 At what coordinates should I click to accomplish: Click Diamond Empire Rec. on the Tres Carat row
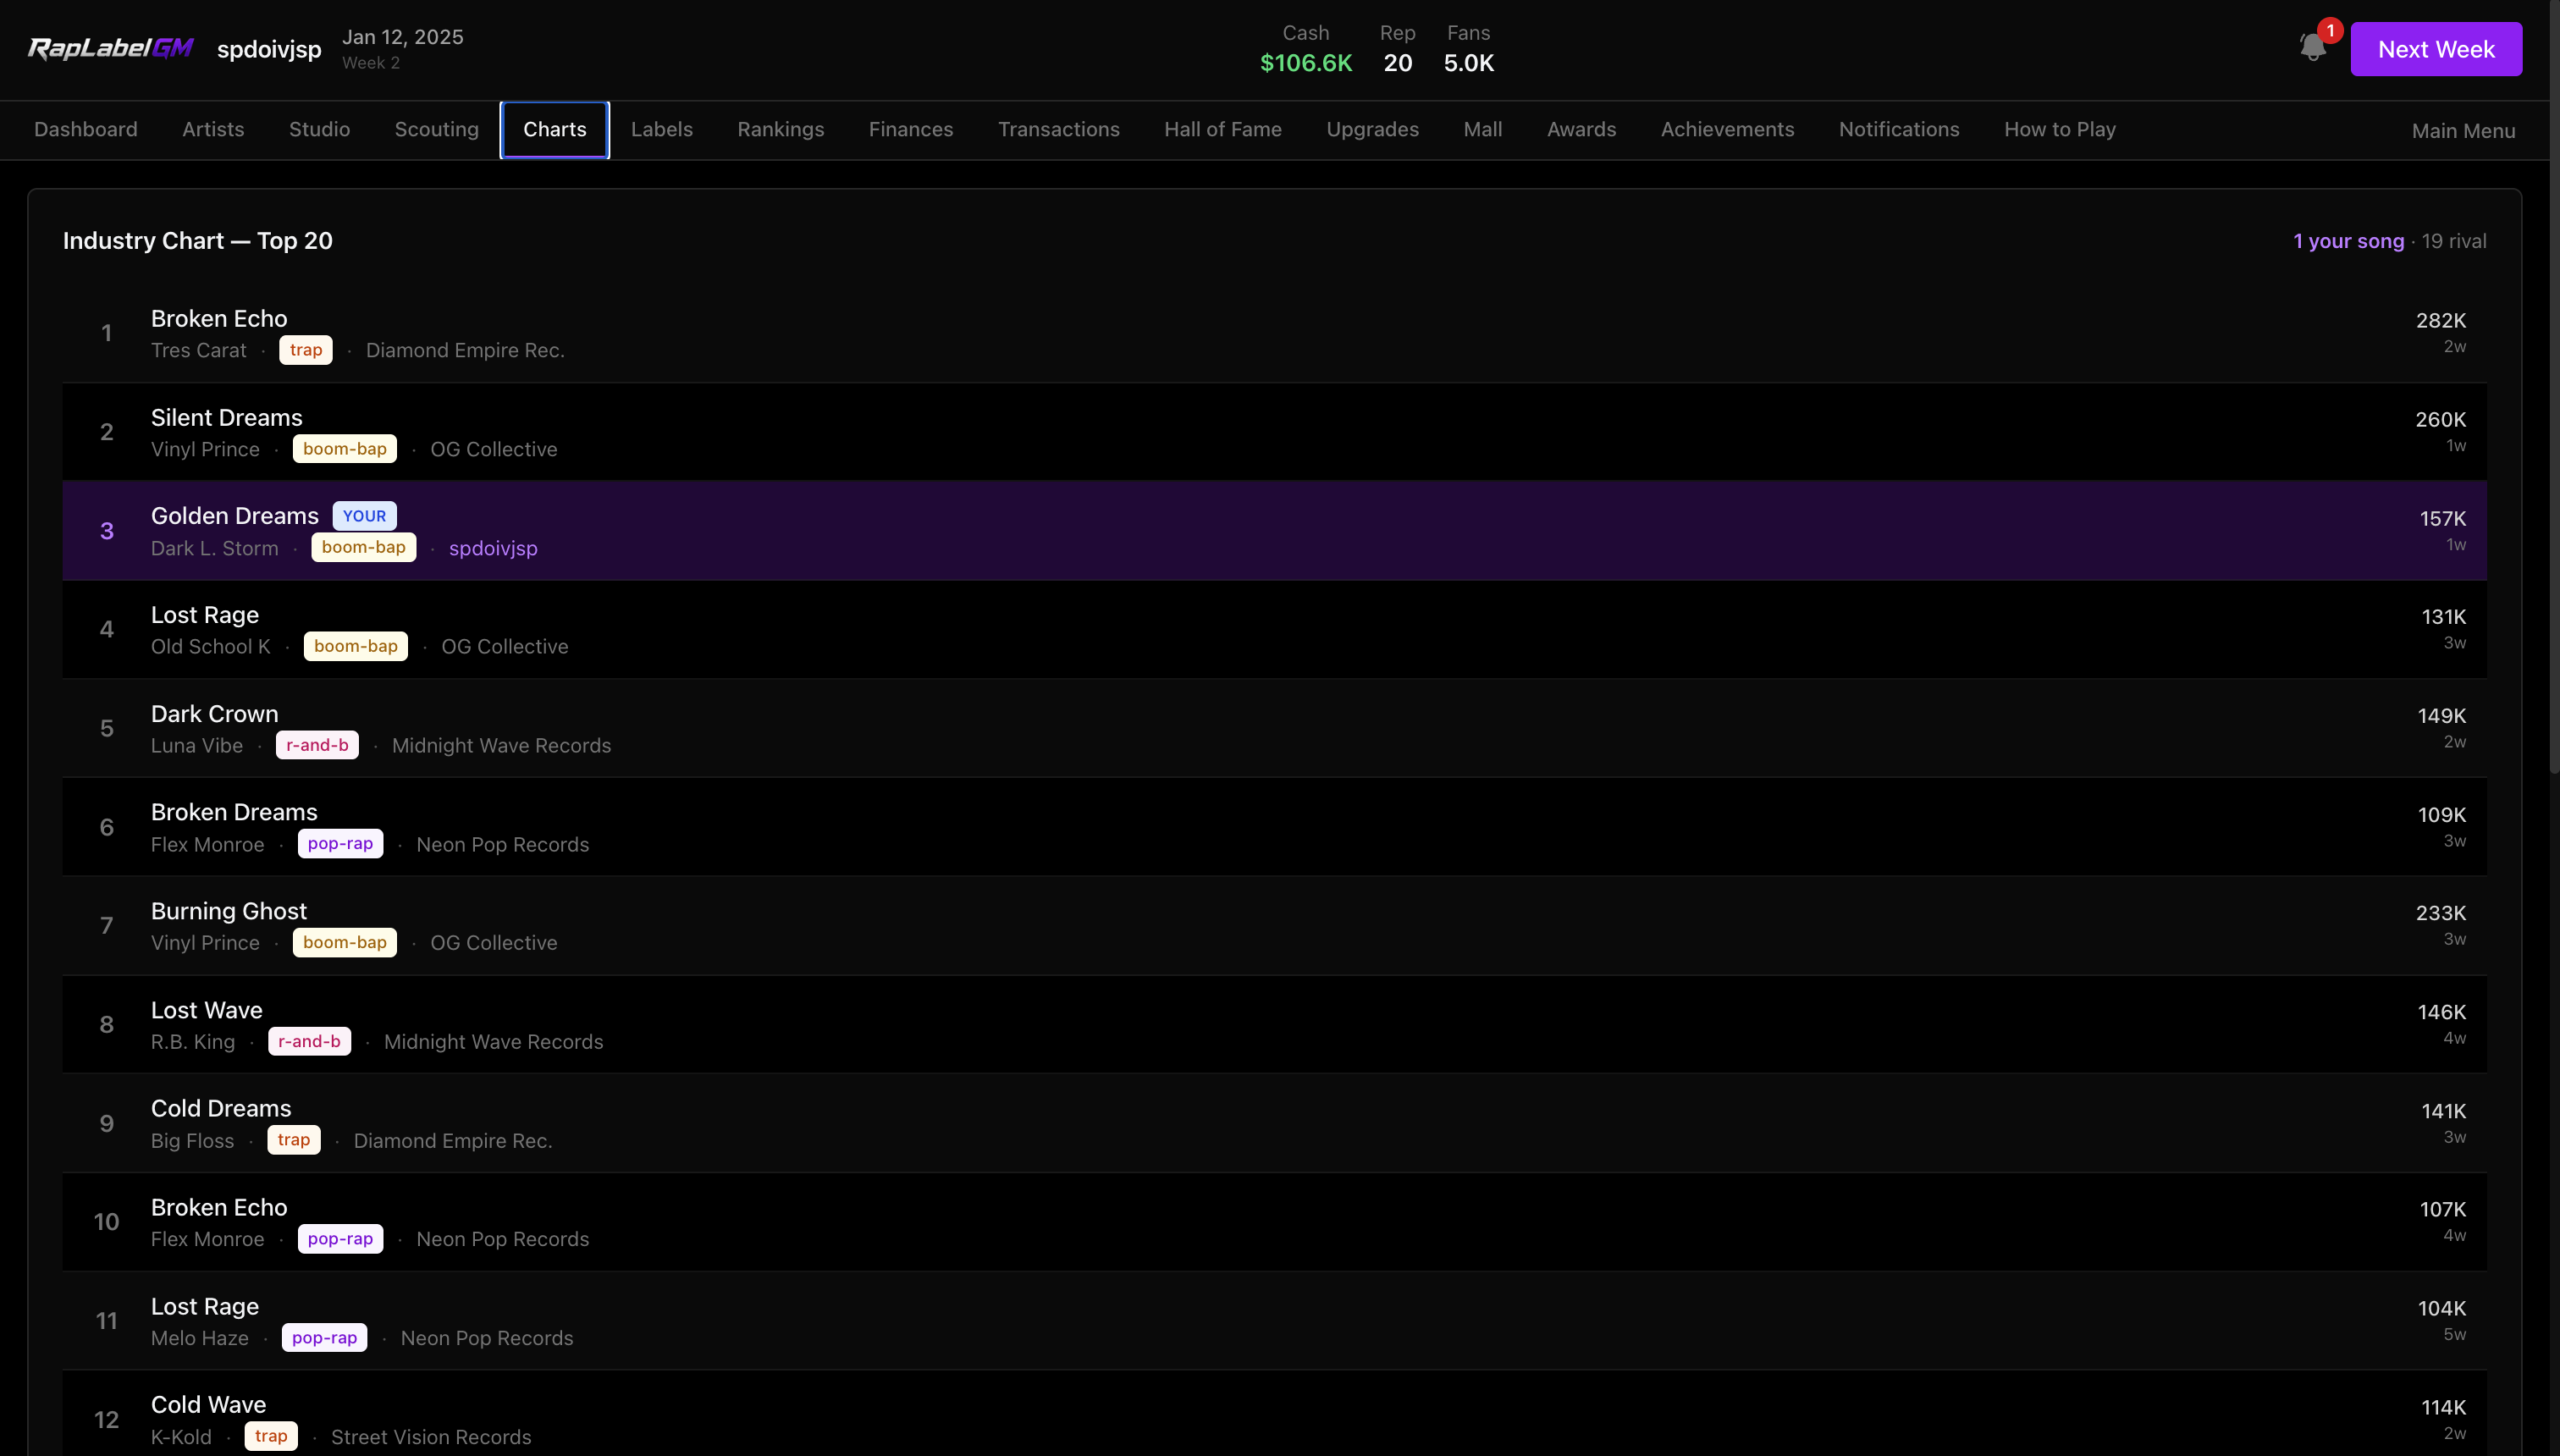[465, 350]
